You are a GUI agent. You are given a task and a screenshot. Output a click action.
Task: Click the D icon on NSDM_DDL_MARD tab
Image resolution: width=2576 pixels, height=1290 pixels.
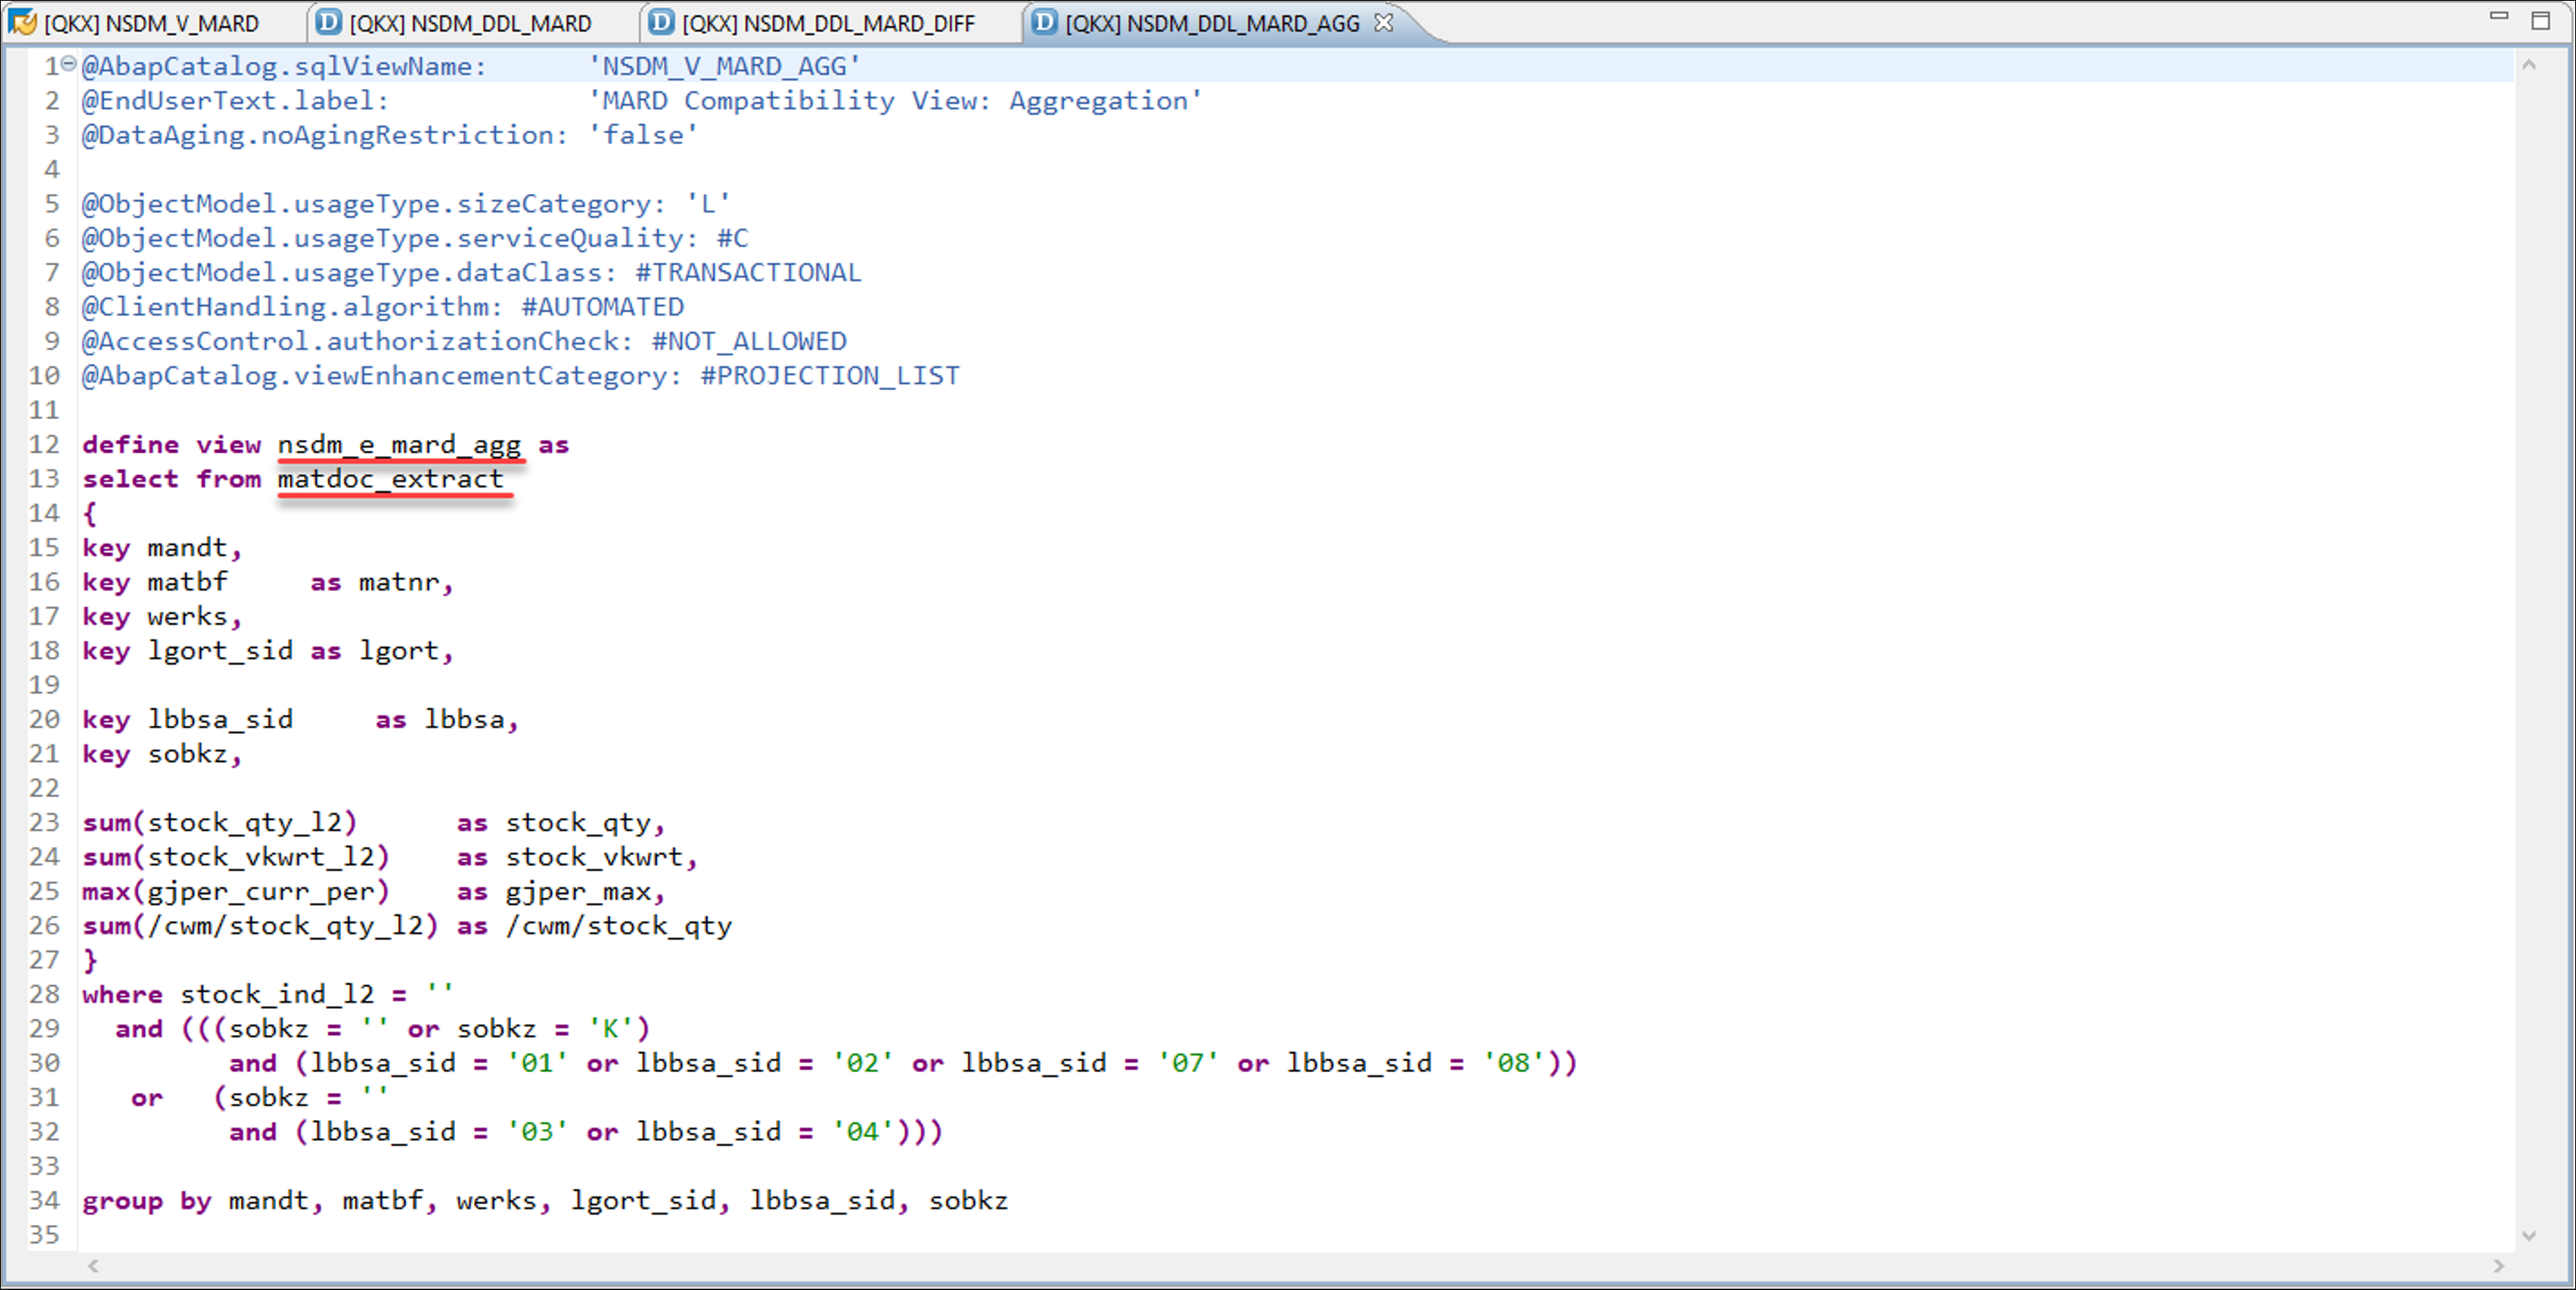point(328,22)
